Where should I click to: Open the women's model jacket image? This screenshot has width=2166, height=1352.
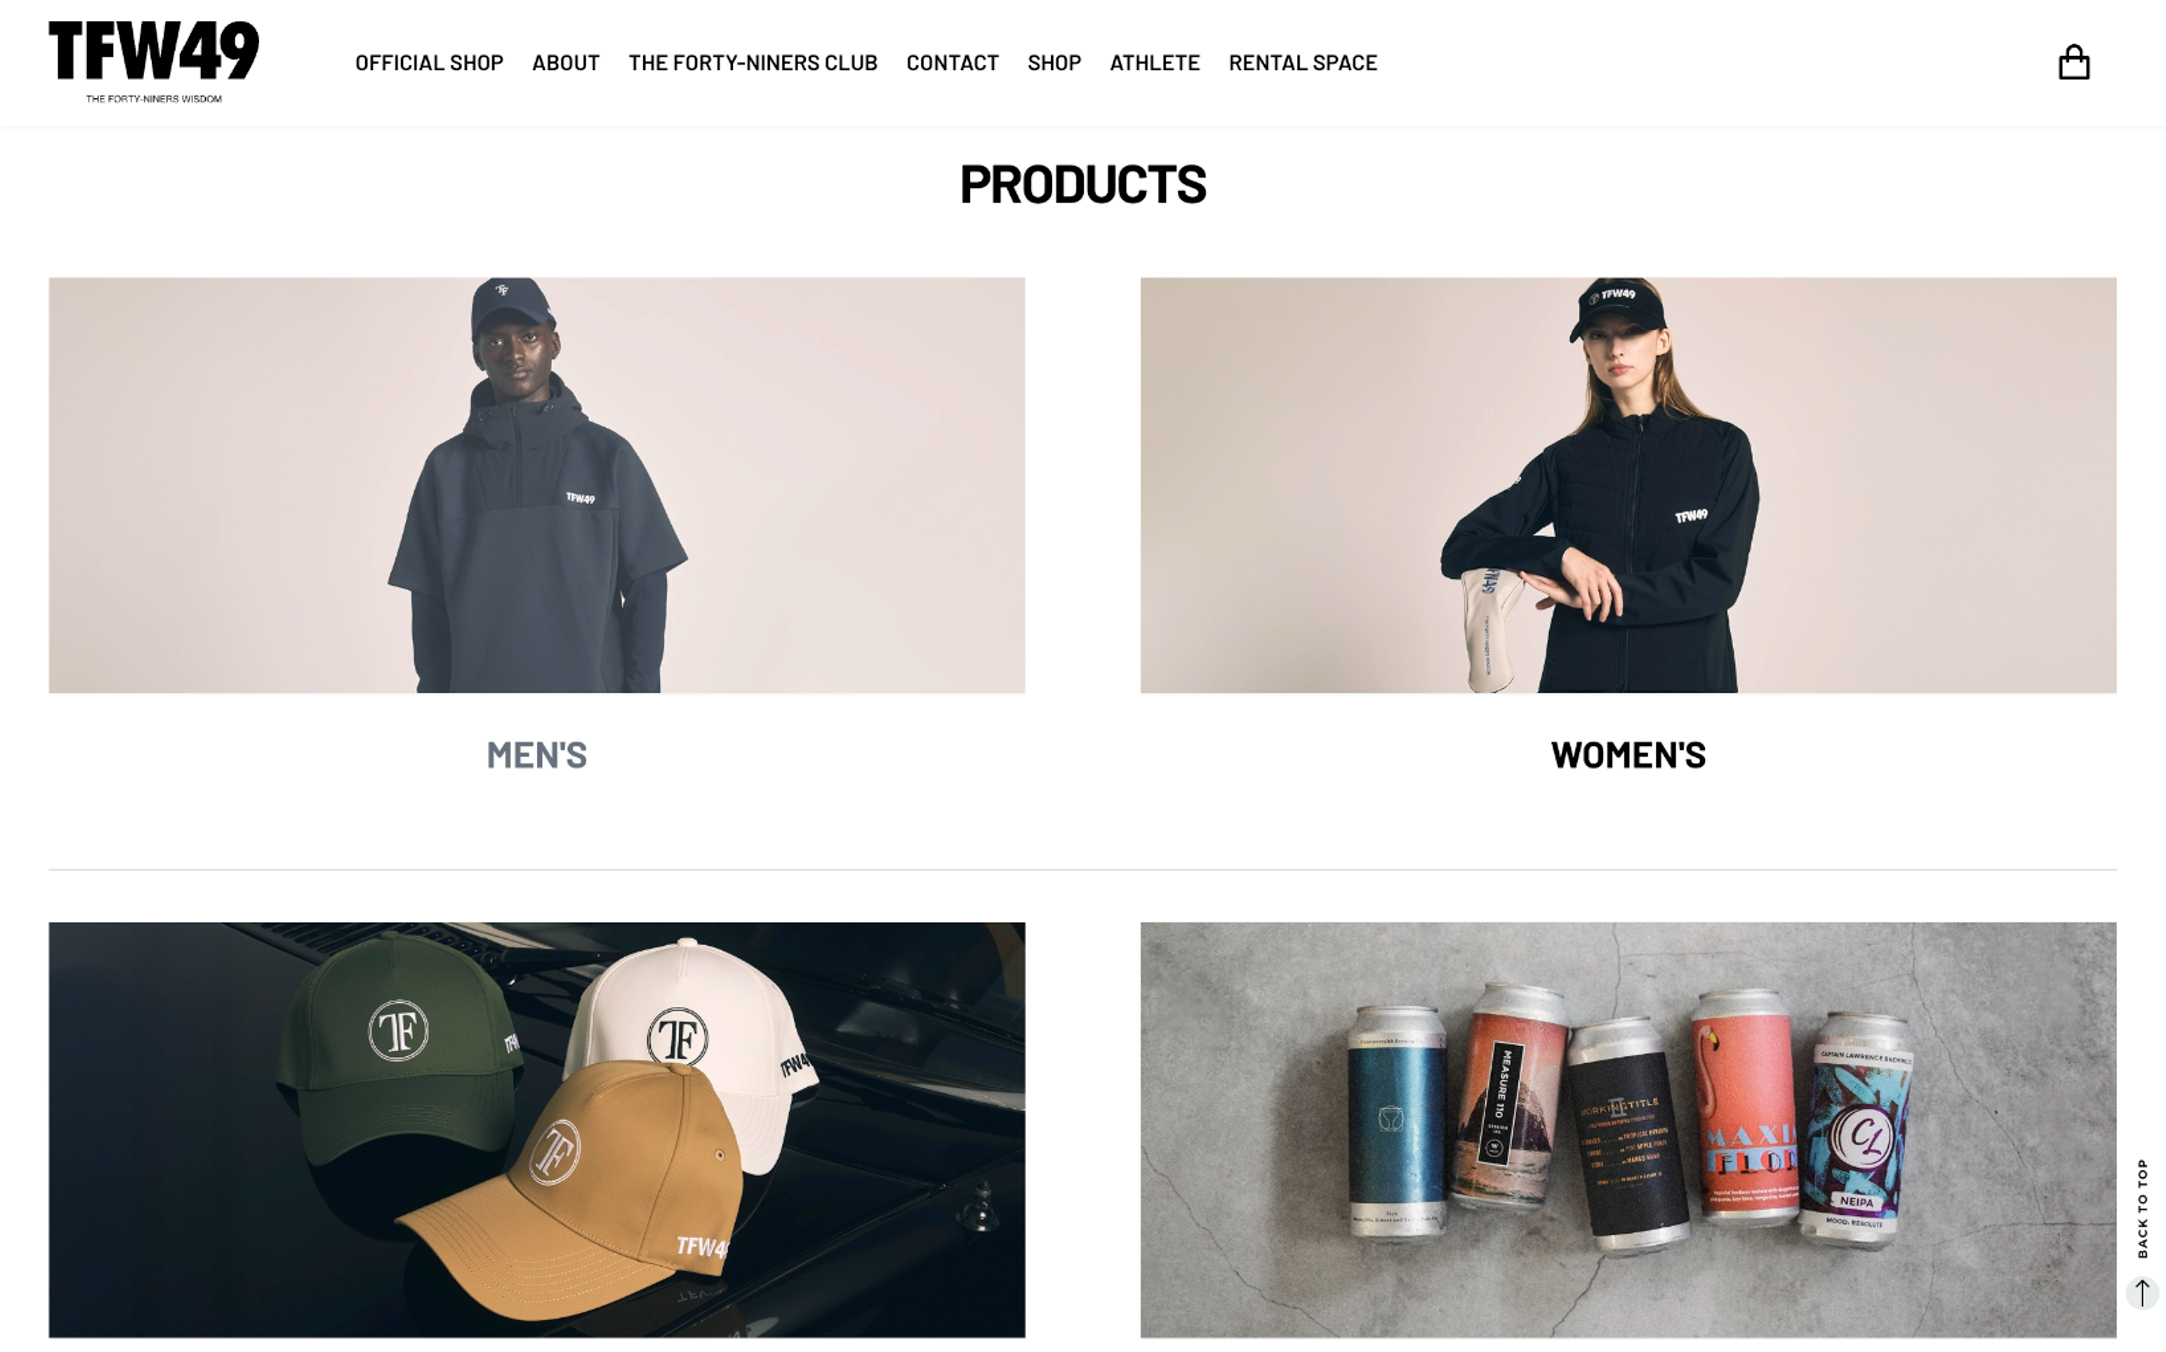(1628, 485)
